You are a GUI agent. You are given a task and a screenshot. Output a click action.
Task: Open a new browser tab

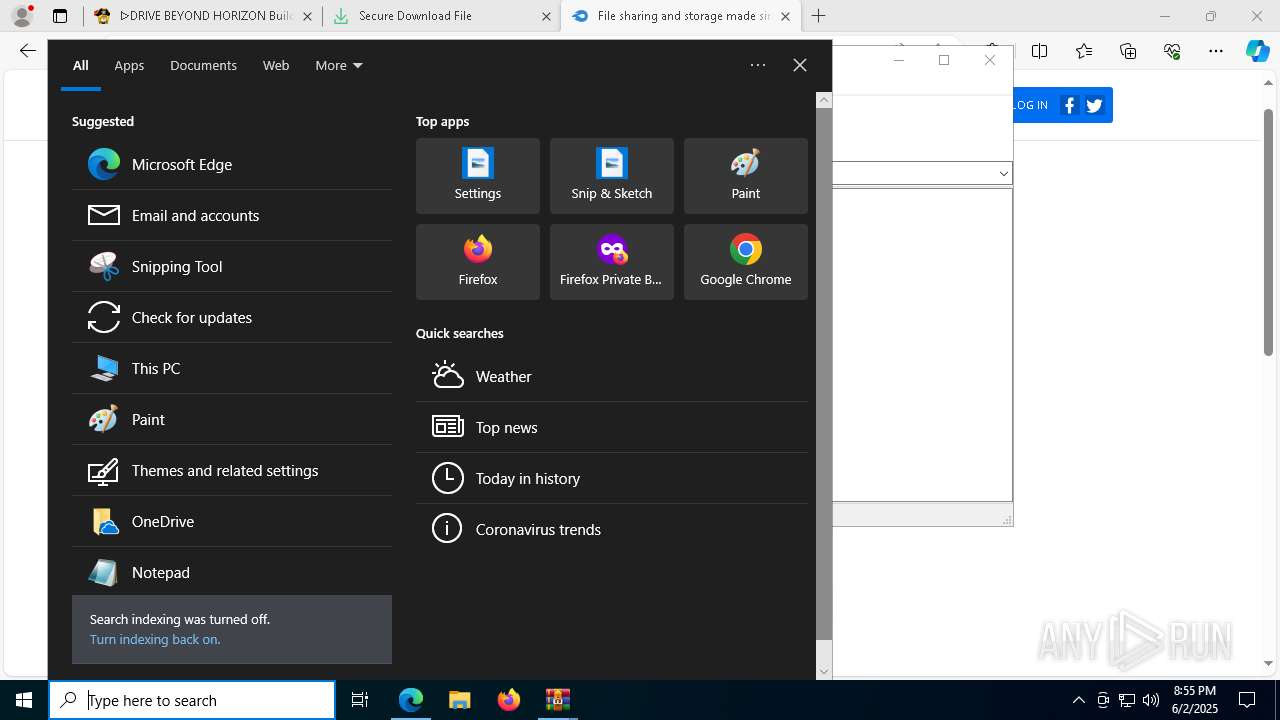819,16
